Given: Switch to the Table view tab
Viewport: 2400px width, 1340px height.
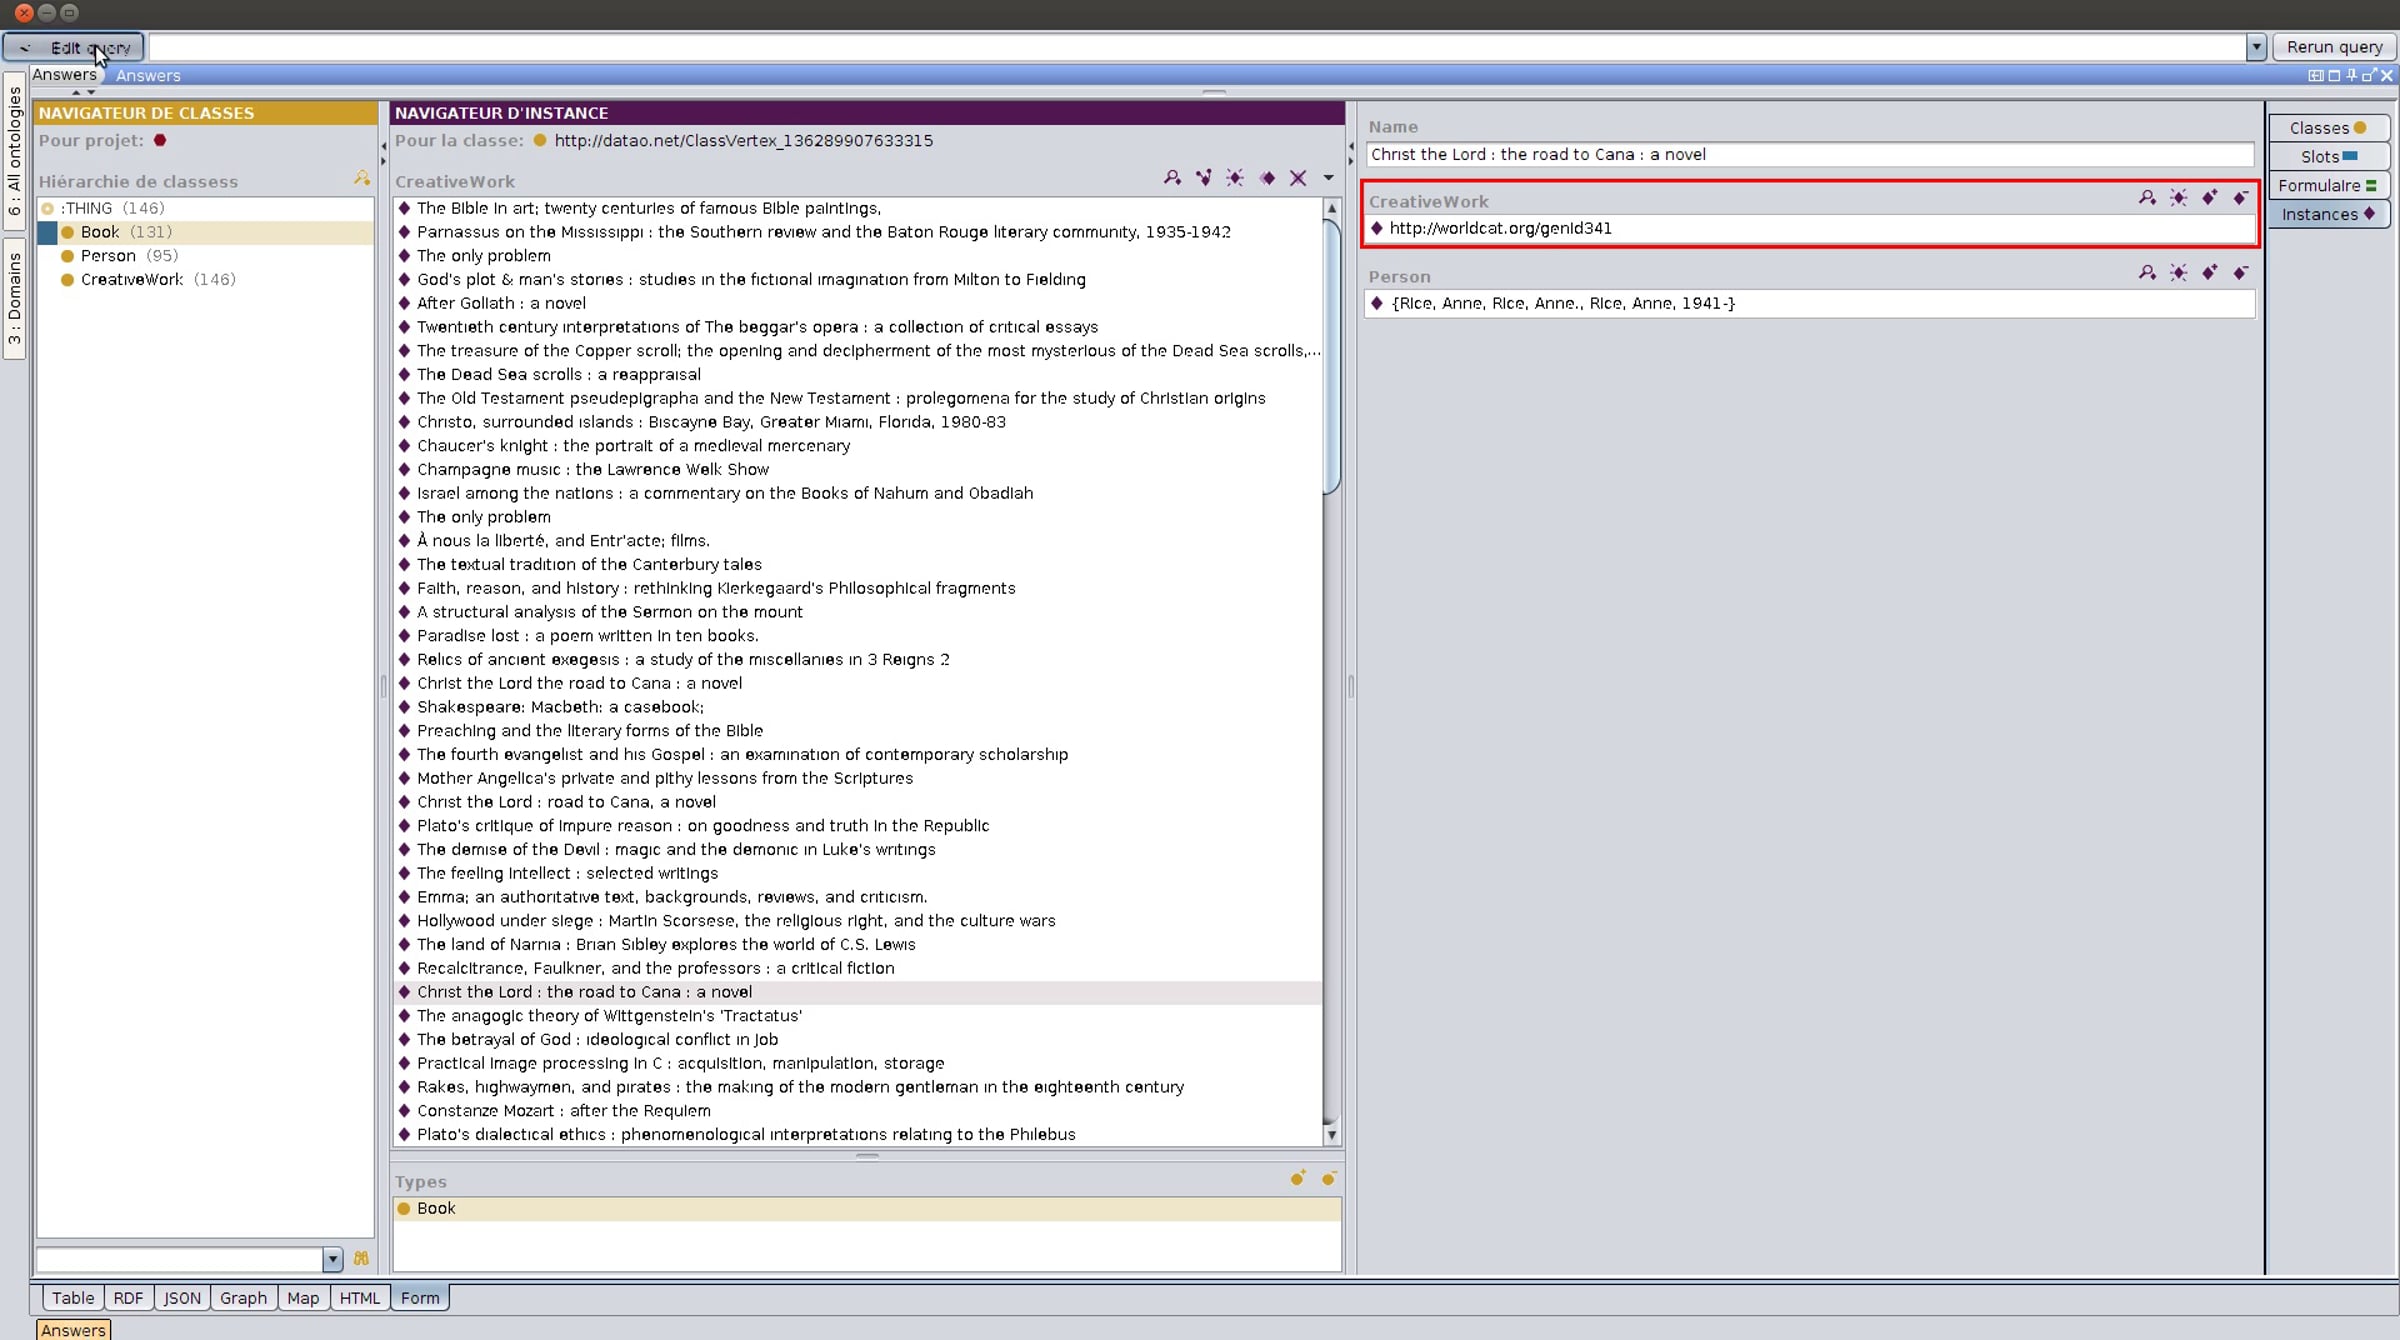Looking at the screenshot, I should 73,1298.
